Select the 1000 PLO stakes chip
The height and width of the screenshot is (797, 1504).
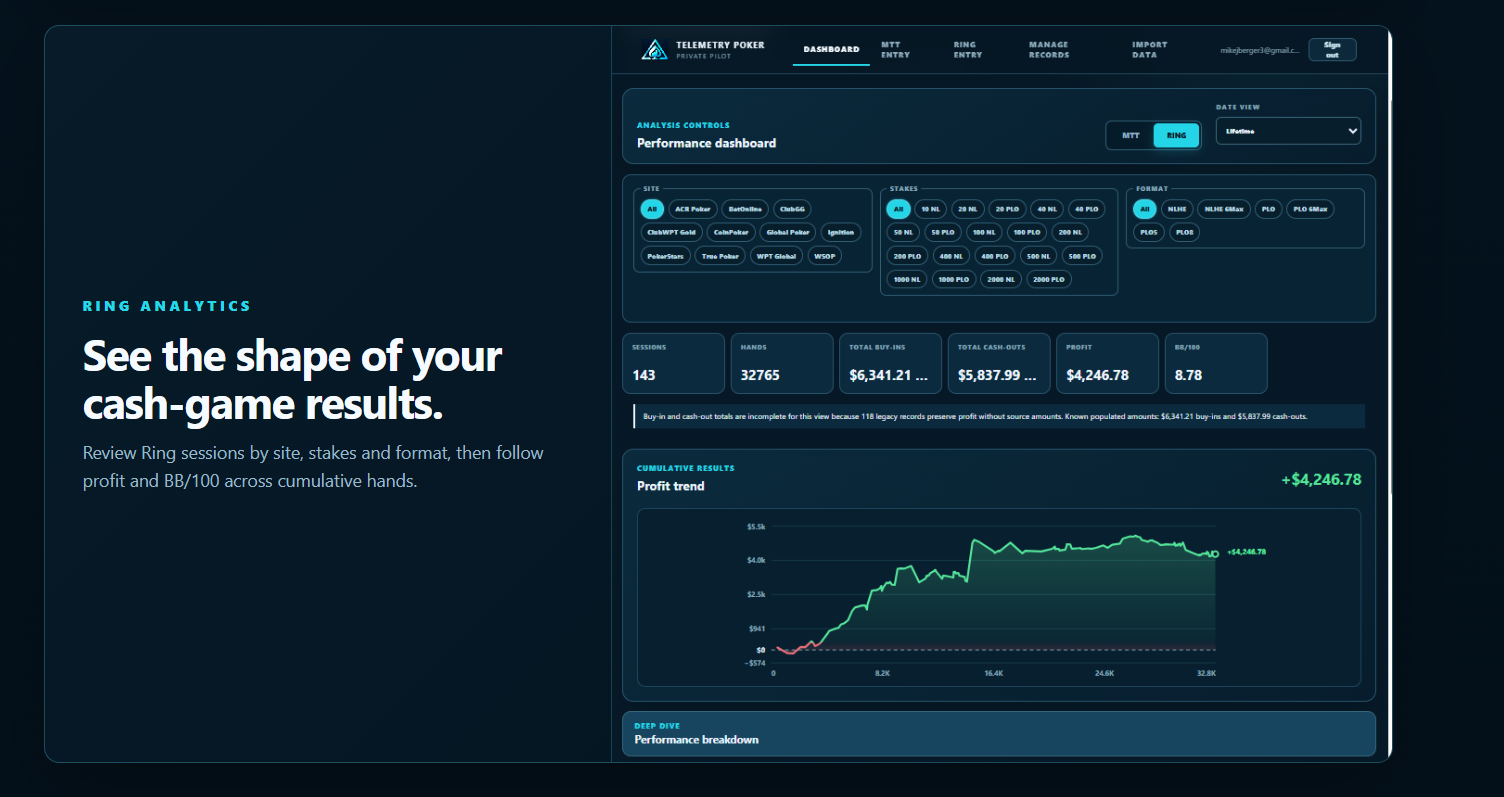[x=955, y=280]
